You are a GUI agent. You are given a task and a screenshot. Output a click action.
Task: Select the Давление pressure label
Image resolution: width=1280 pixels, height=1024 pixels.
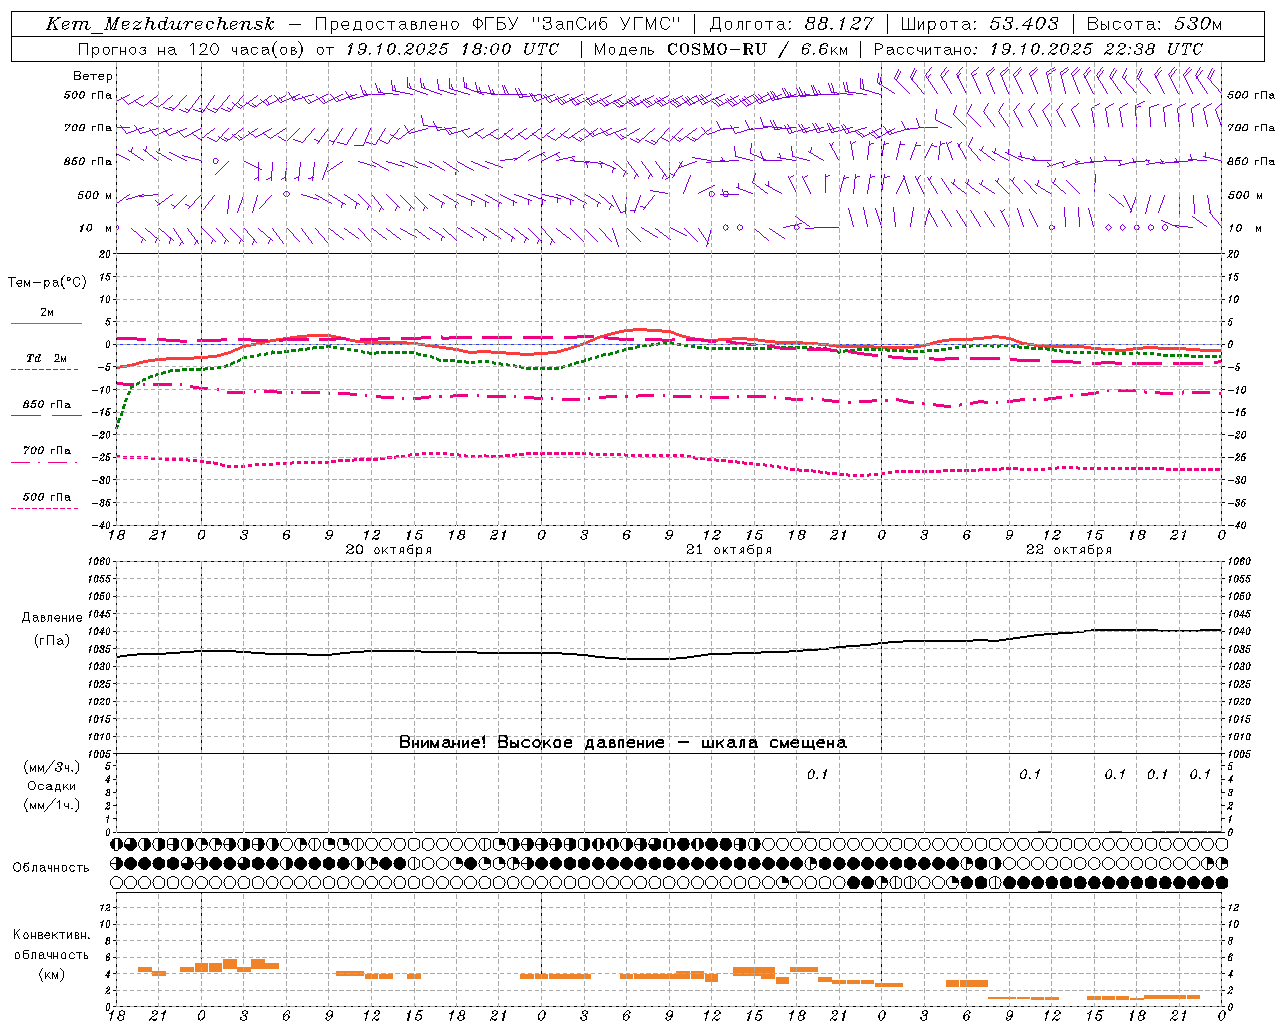click(52, 618)
